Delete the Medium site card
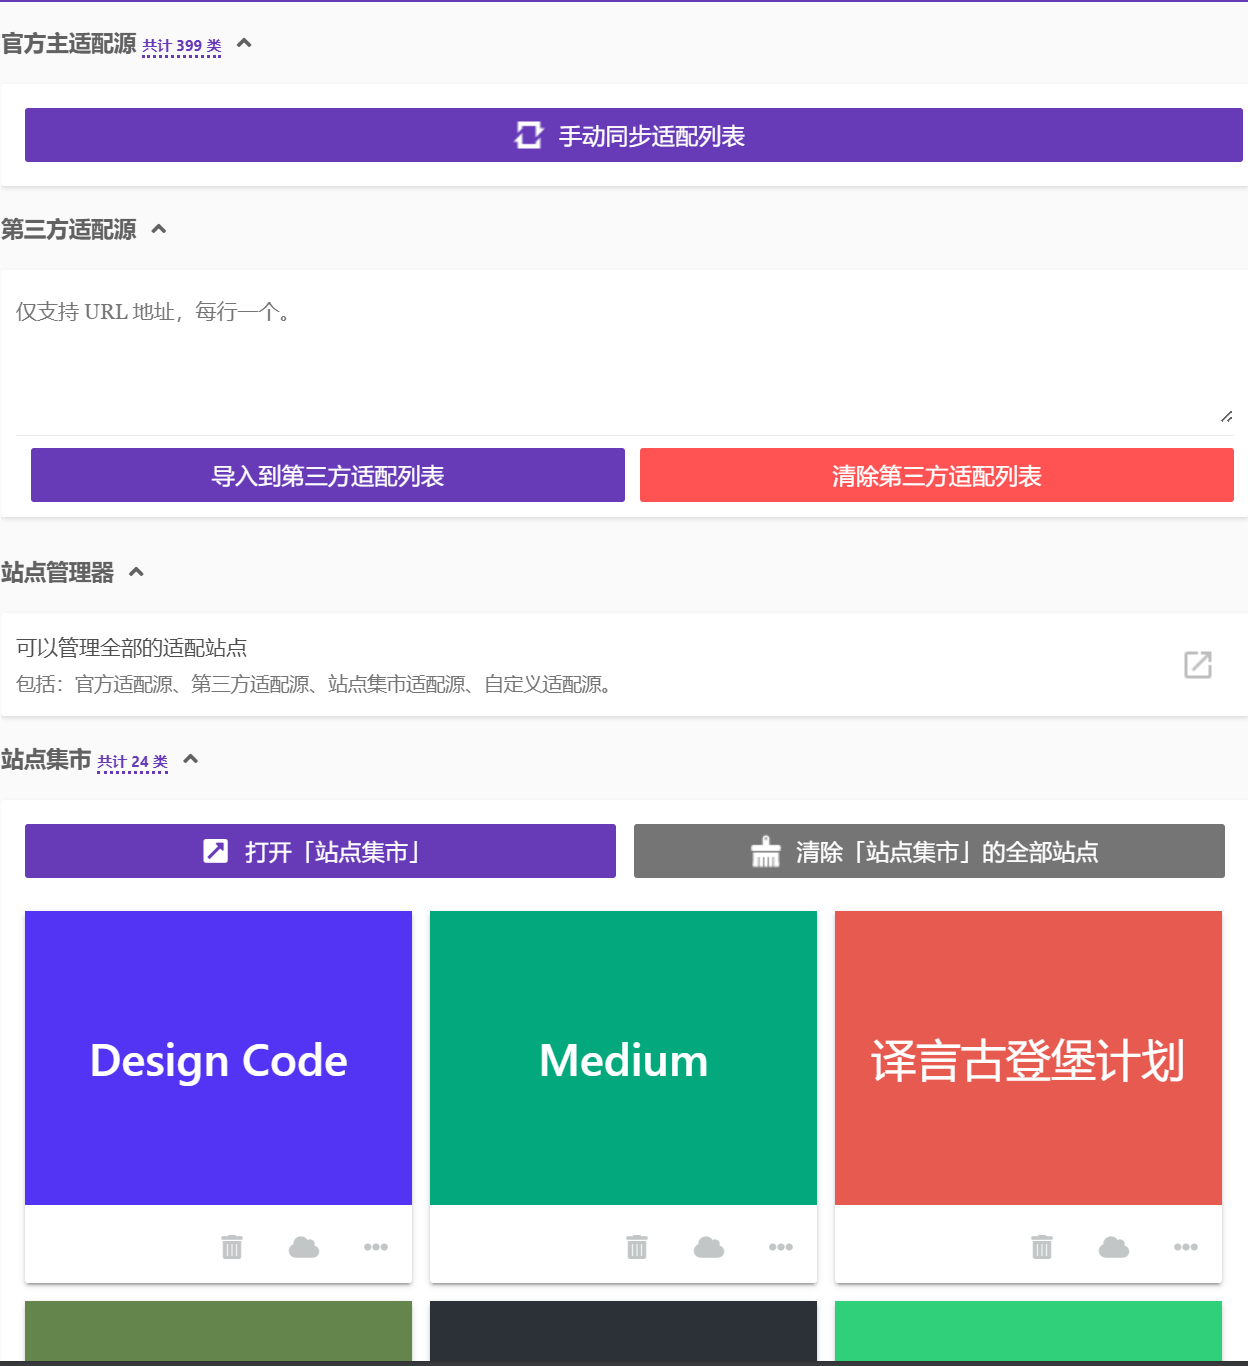The image size is (1248, 1366). [x=637, y=1247]
